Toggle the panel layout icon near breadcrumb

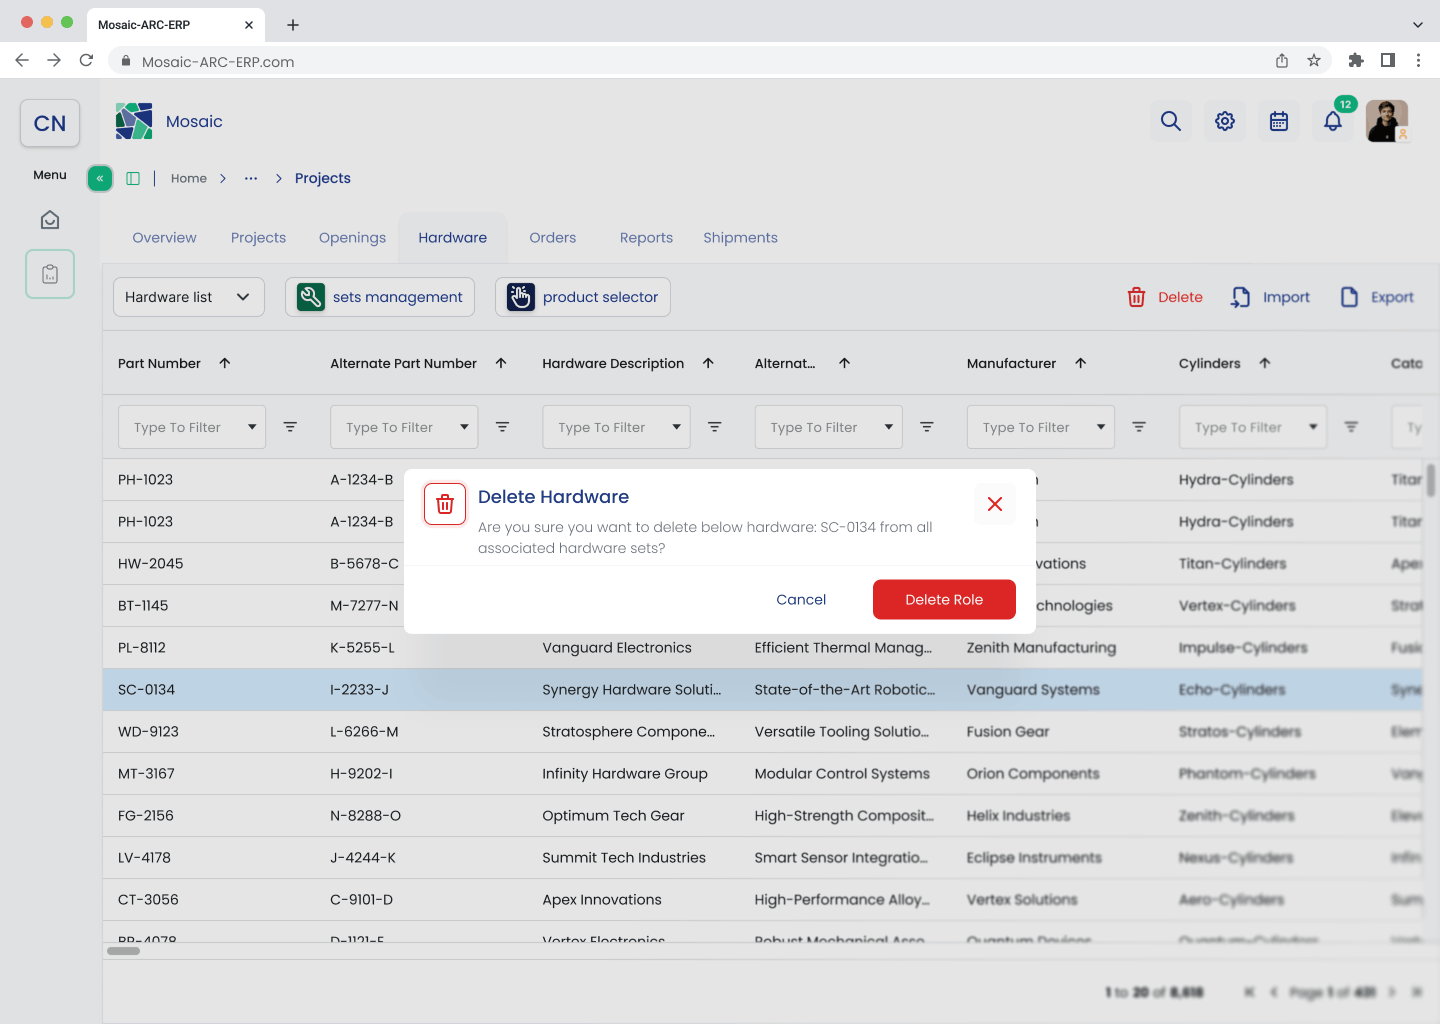133,178
